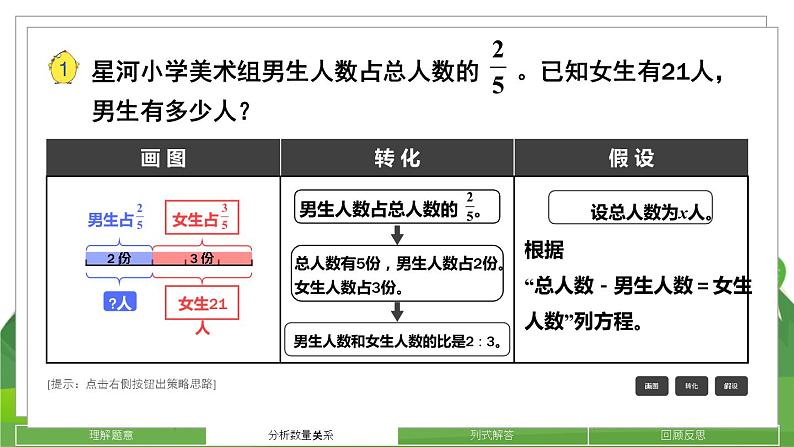
Task: Click the box 总人数有5份，男生人数占2份
Action: click(397, 274)
